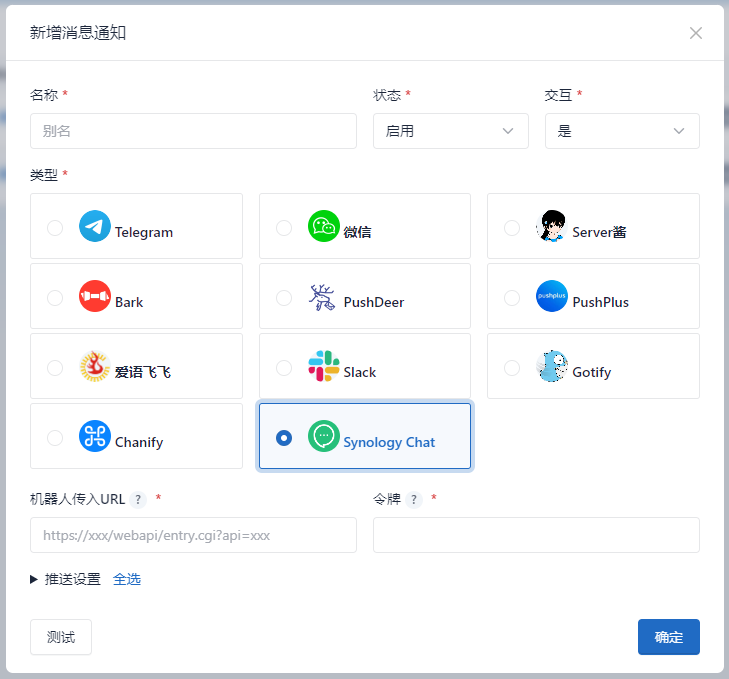
Task: Click the PushDeer label text
Action: [374, 302]
